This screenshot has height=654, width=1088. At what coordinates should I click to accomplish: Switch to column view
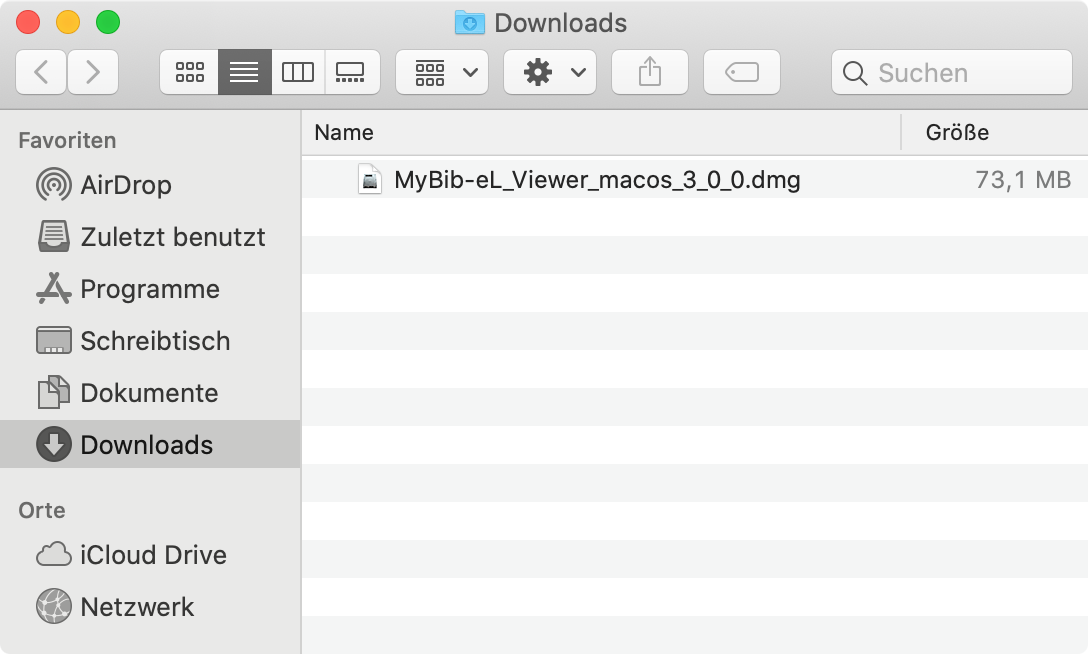pyautogui.click(x=298, y=72)
